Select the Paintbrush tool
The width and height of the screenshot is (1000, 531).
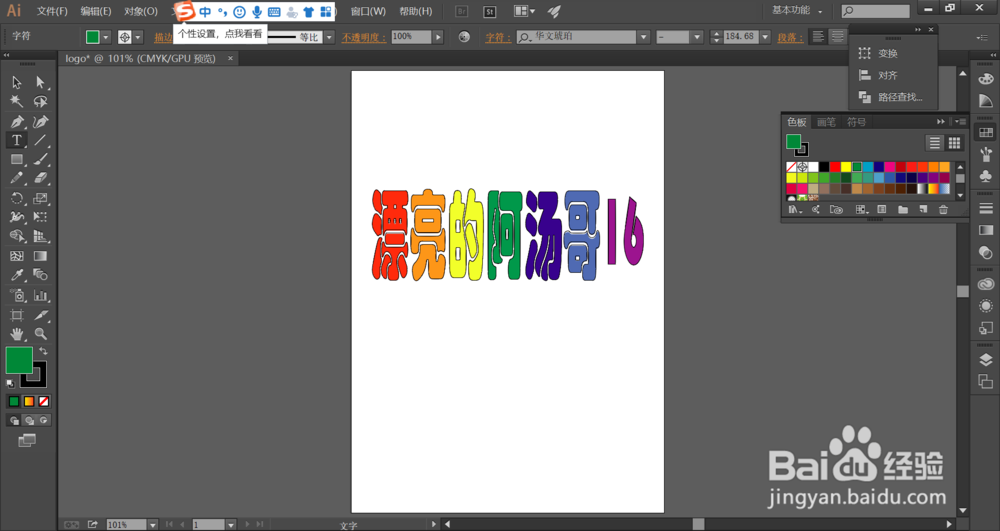tap(40, 159)
